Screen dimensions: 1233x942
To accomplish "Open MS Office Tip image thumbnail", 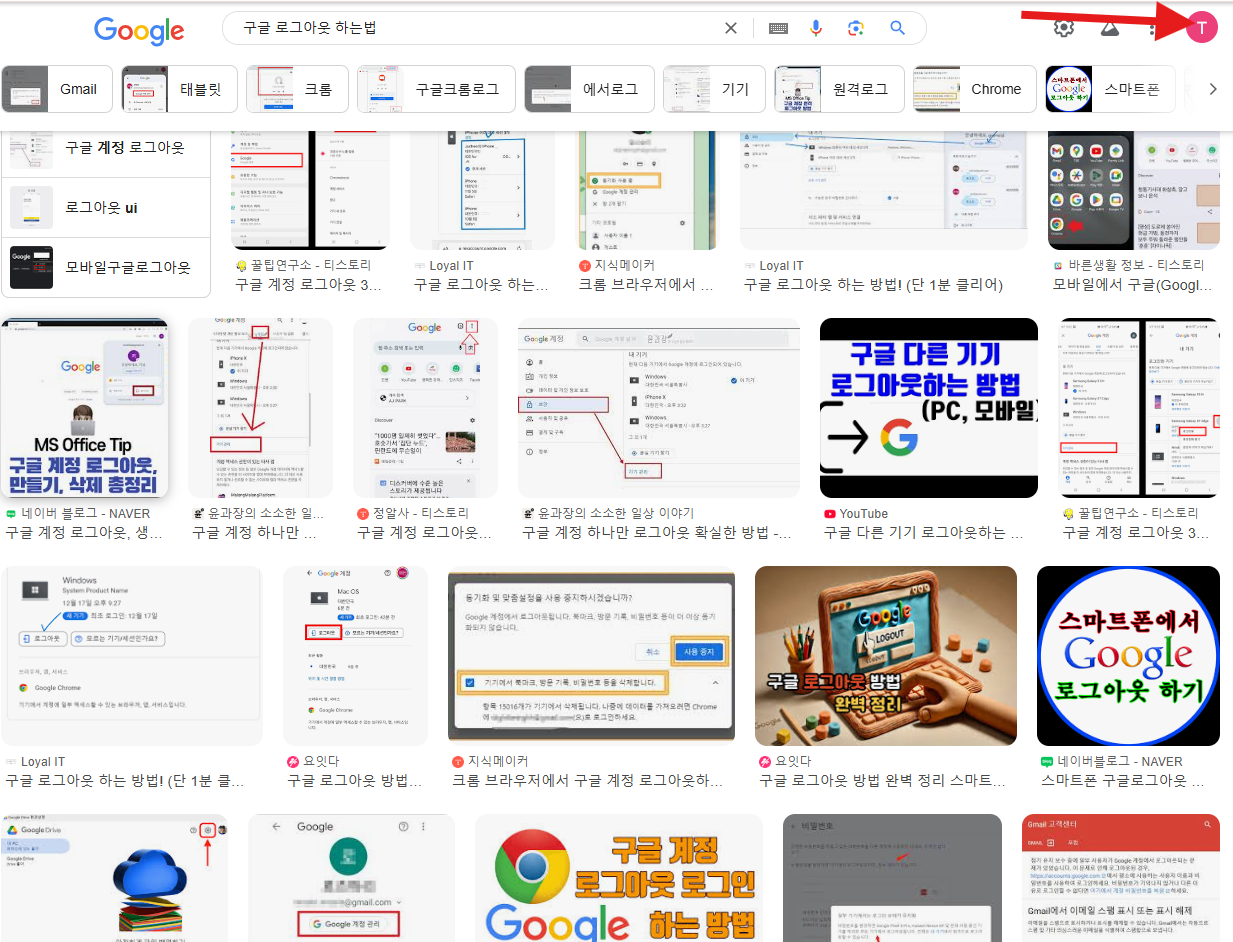I will [x=85, y=408].
